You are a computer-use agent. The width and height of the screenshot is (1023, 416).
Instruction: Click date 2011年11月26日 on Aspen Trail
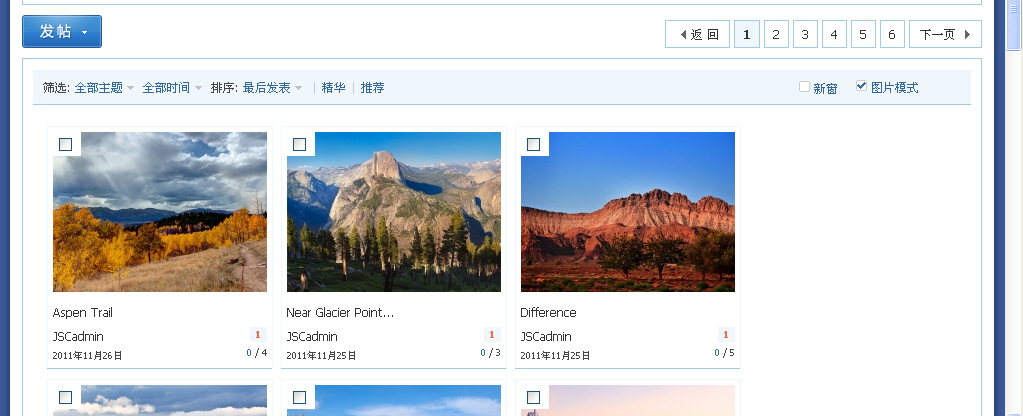tap(87, 355)
